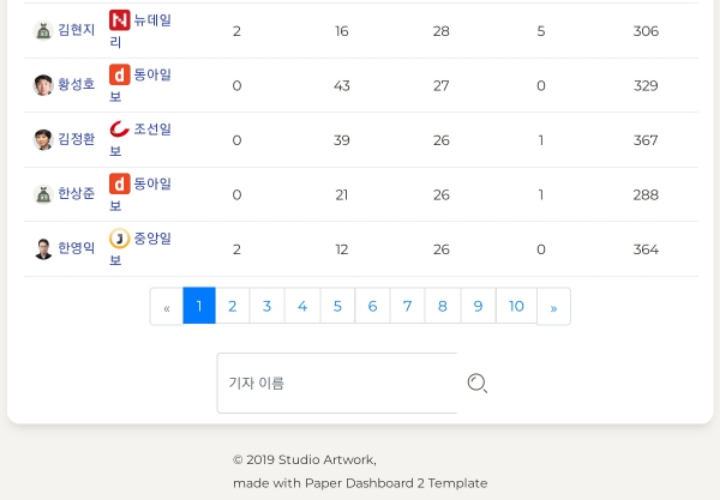
Task: Click the 중앙일보 logo icon
Action: tap(120, 238)
